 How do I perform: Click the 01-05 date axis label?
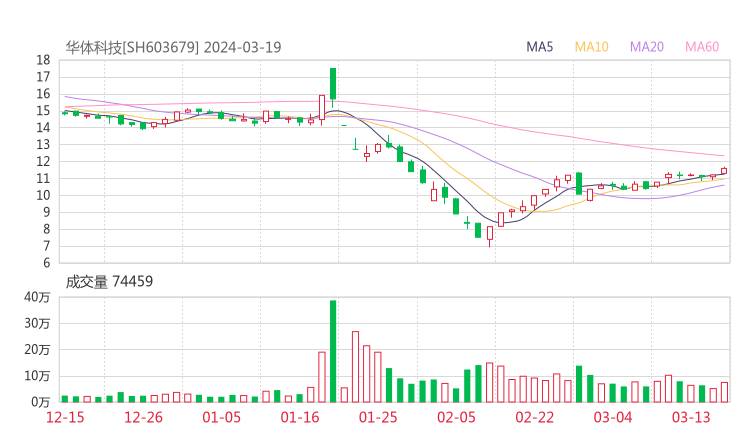(221, 417)
